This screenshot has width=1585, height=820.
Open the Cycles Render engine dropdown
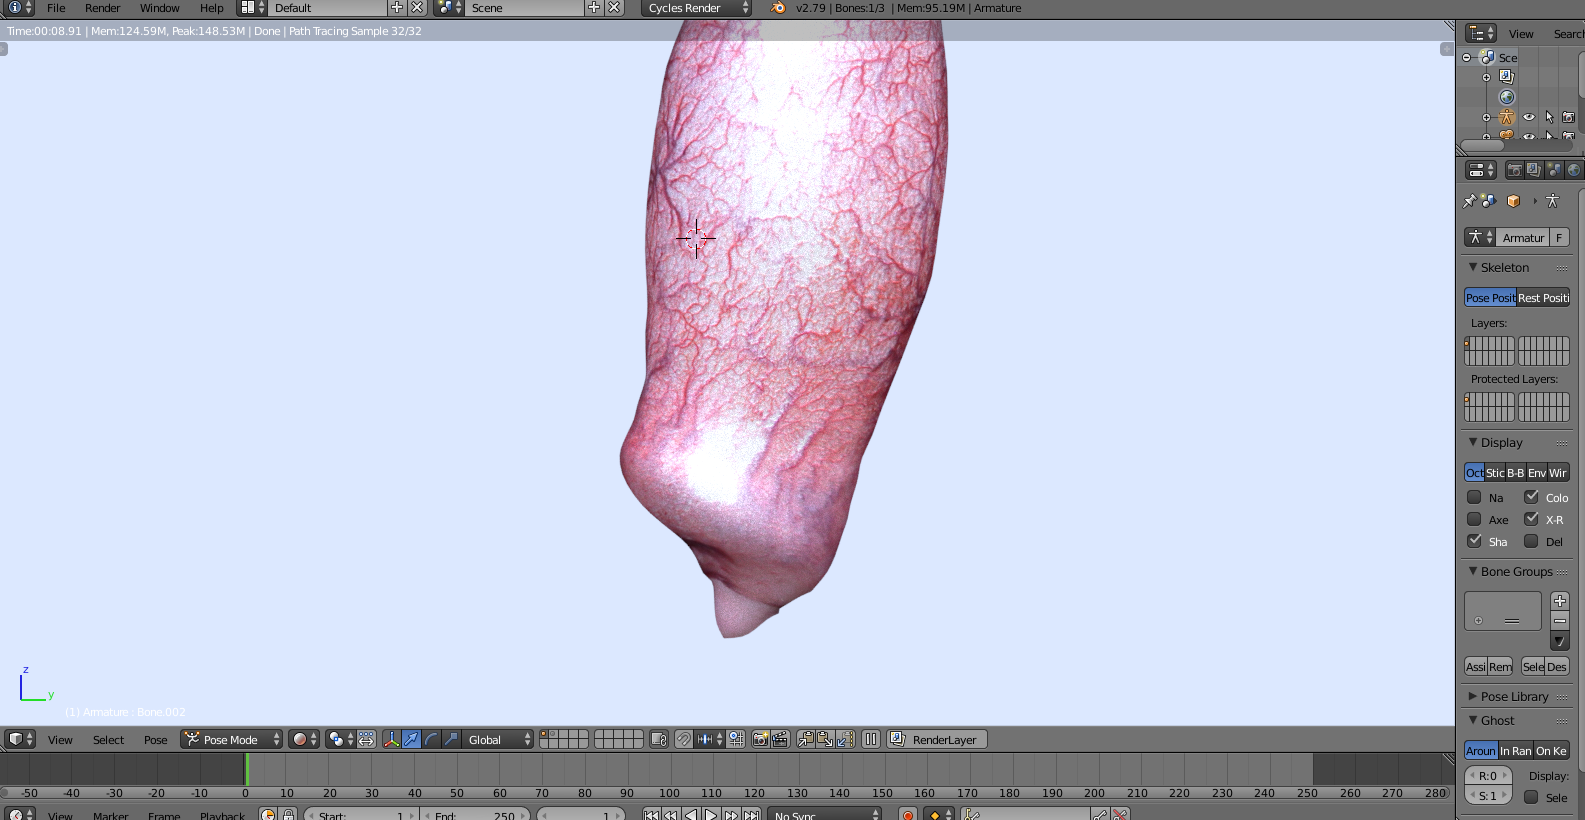696,8
